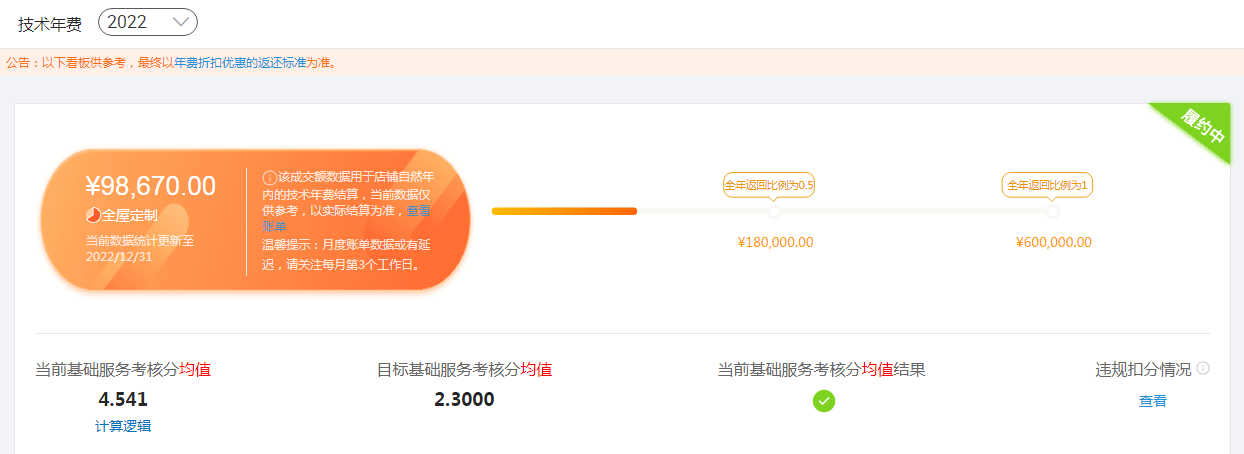
Task: Click the green checkmark result icon
Action: 824,401
